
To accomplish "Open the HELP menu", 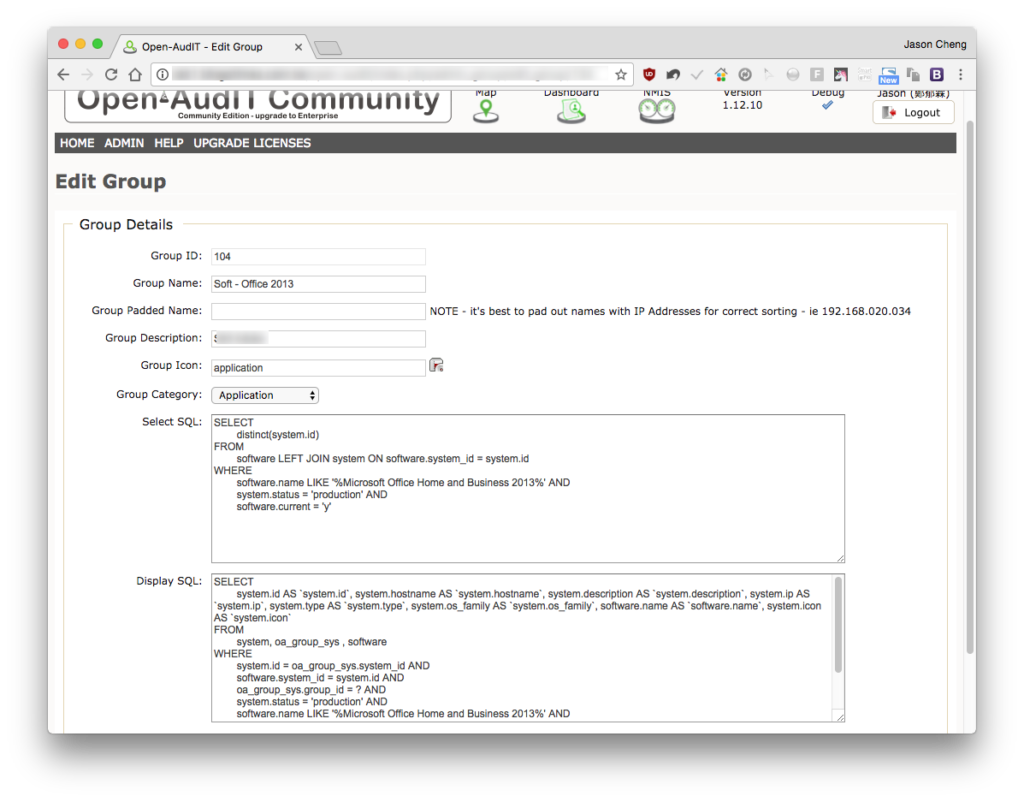I will click(168, 143).
